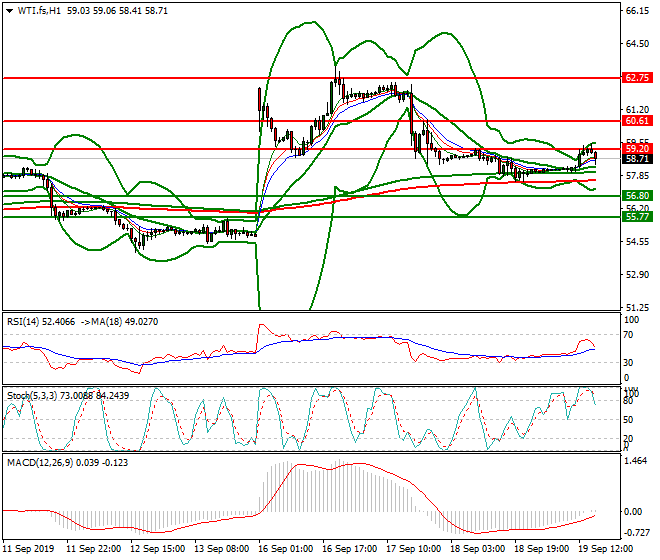Screen dimensions: 660x560
Task: Select the 60.61 red price level label
Action: pyautogui.click(x=637, y=121)
